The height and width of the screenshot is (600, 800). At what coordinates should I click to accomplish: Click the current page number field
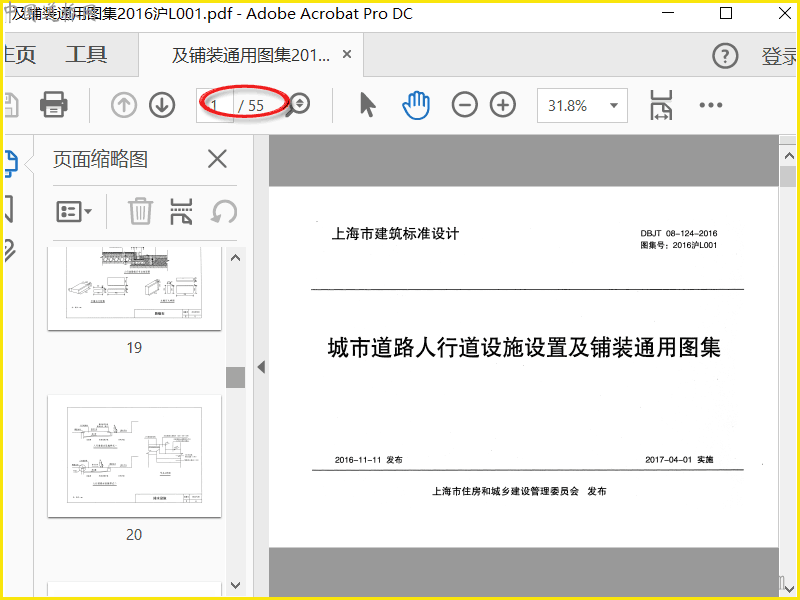coord(215,105)
